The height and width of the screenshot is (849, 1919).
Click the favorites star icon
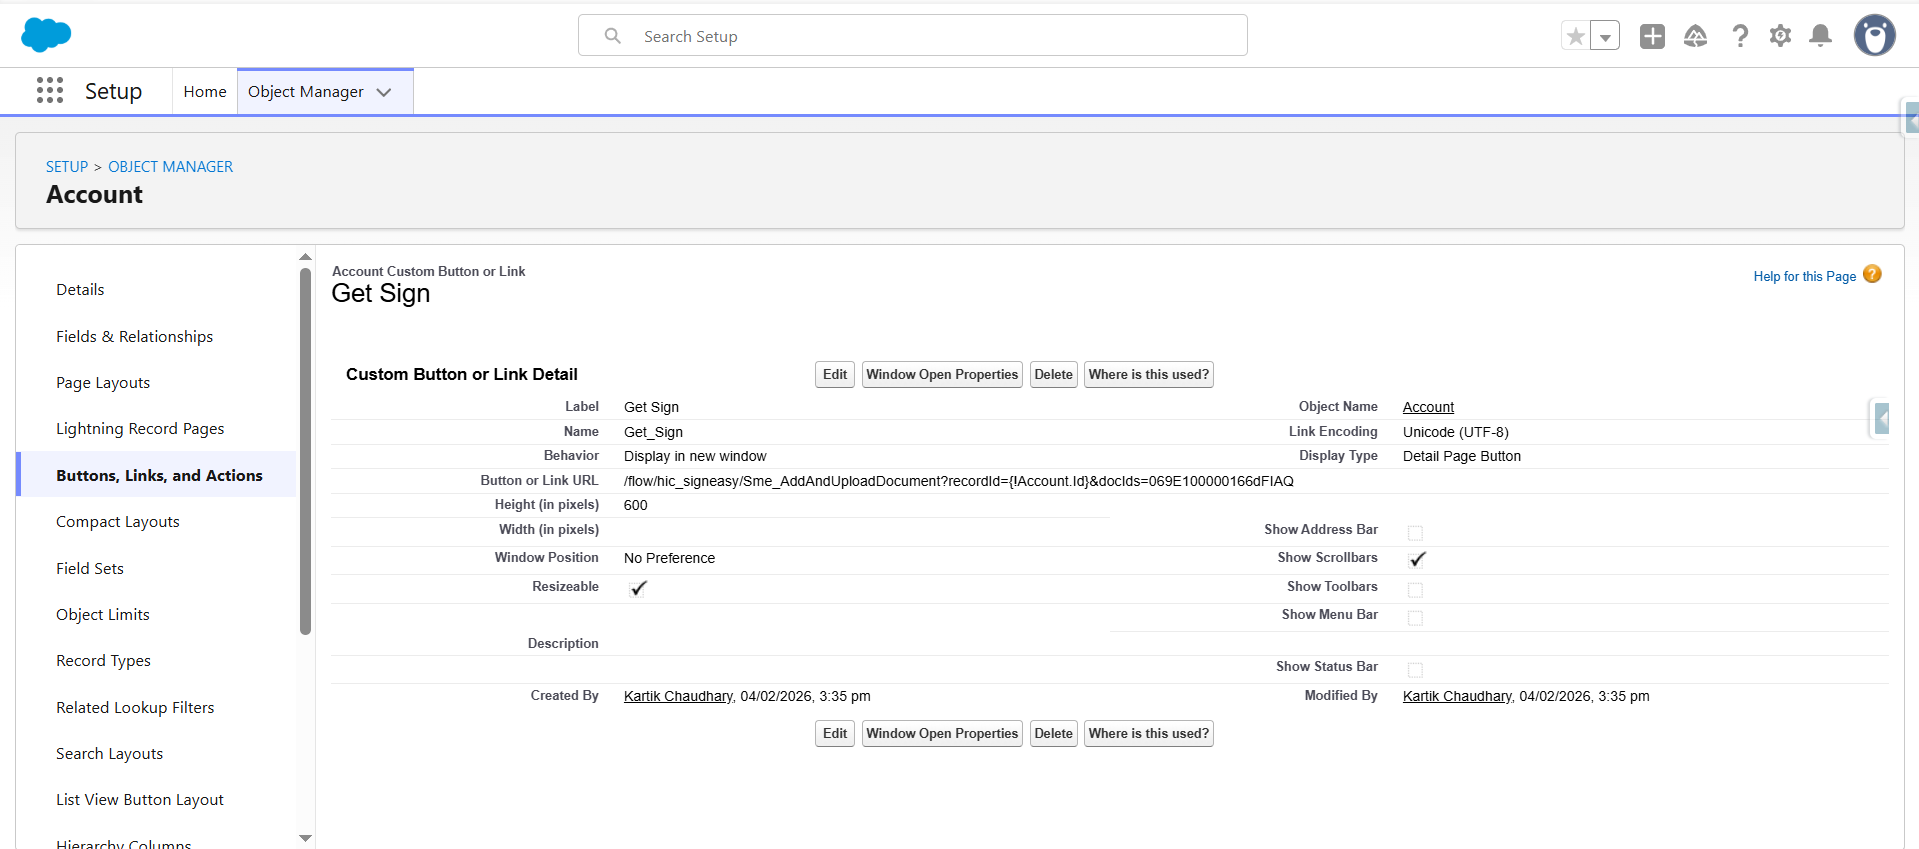[1576, 37]
